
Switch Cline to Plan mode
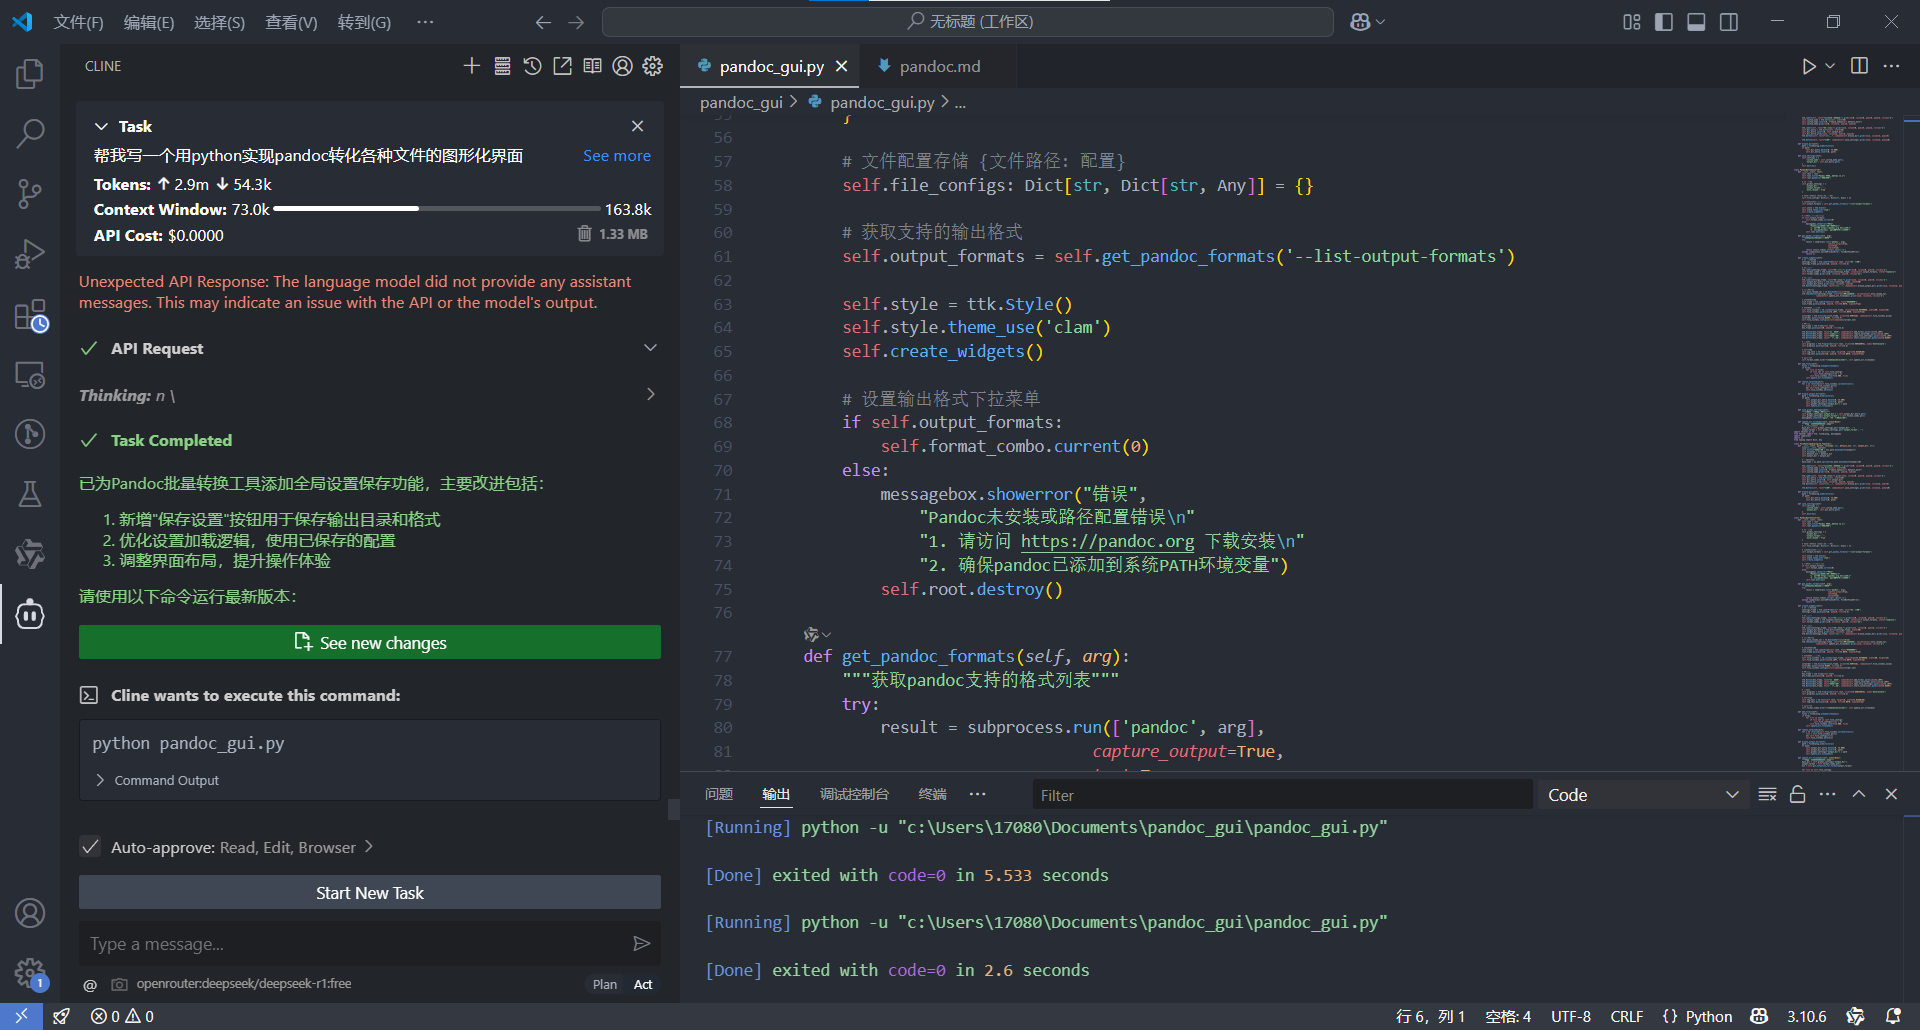(x=604, y=984)
